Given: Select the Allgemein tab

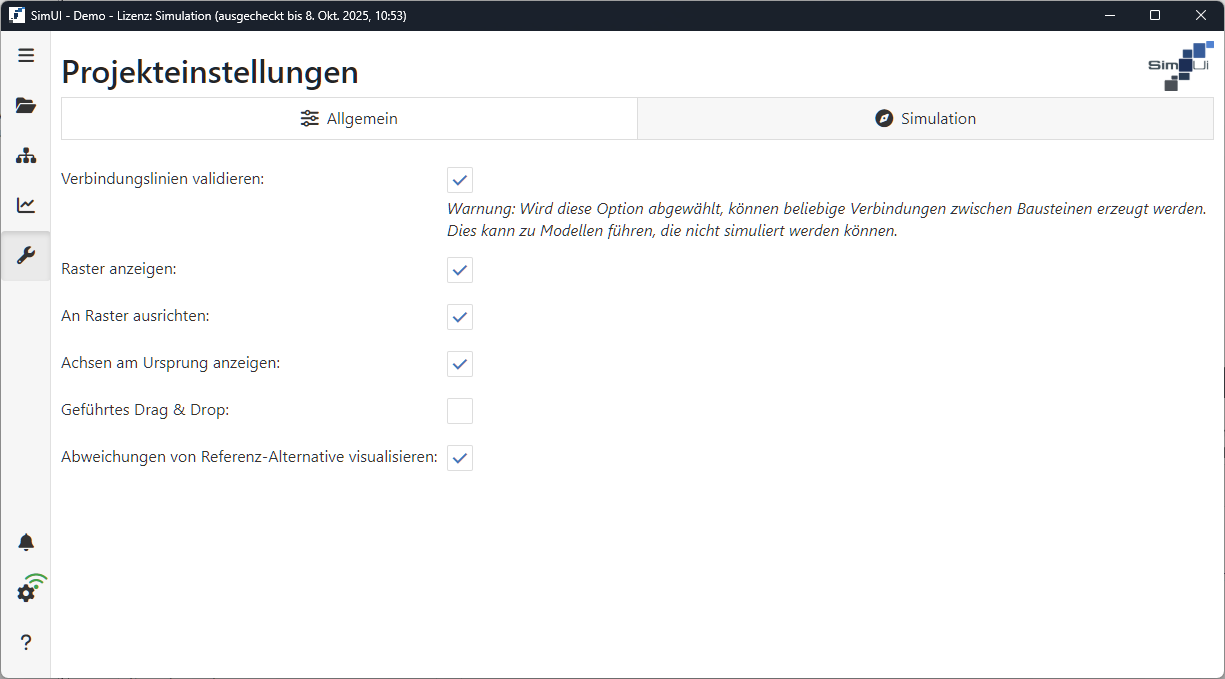Looking at the screenshot, I should [x=349, y=118].
